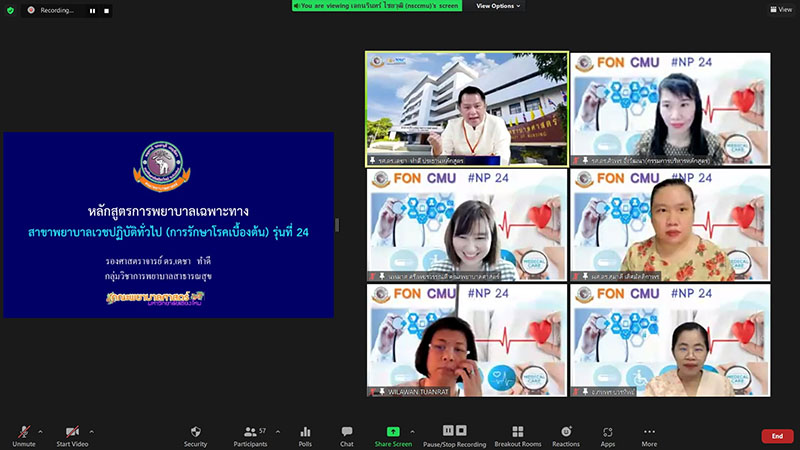This screenshot has width=800, height=450.
Task: Select the smiling woman's video tile
Action: [x=466, y=225]
